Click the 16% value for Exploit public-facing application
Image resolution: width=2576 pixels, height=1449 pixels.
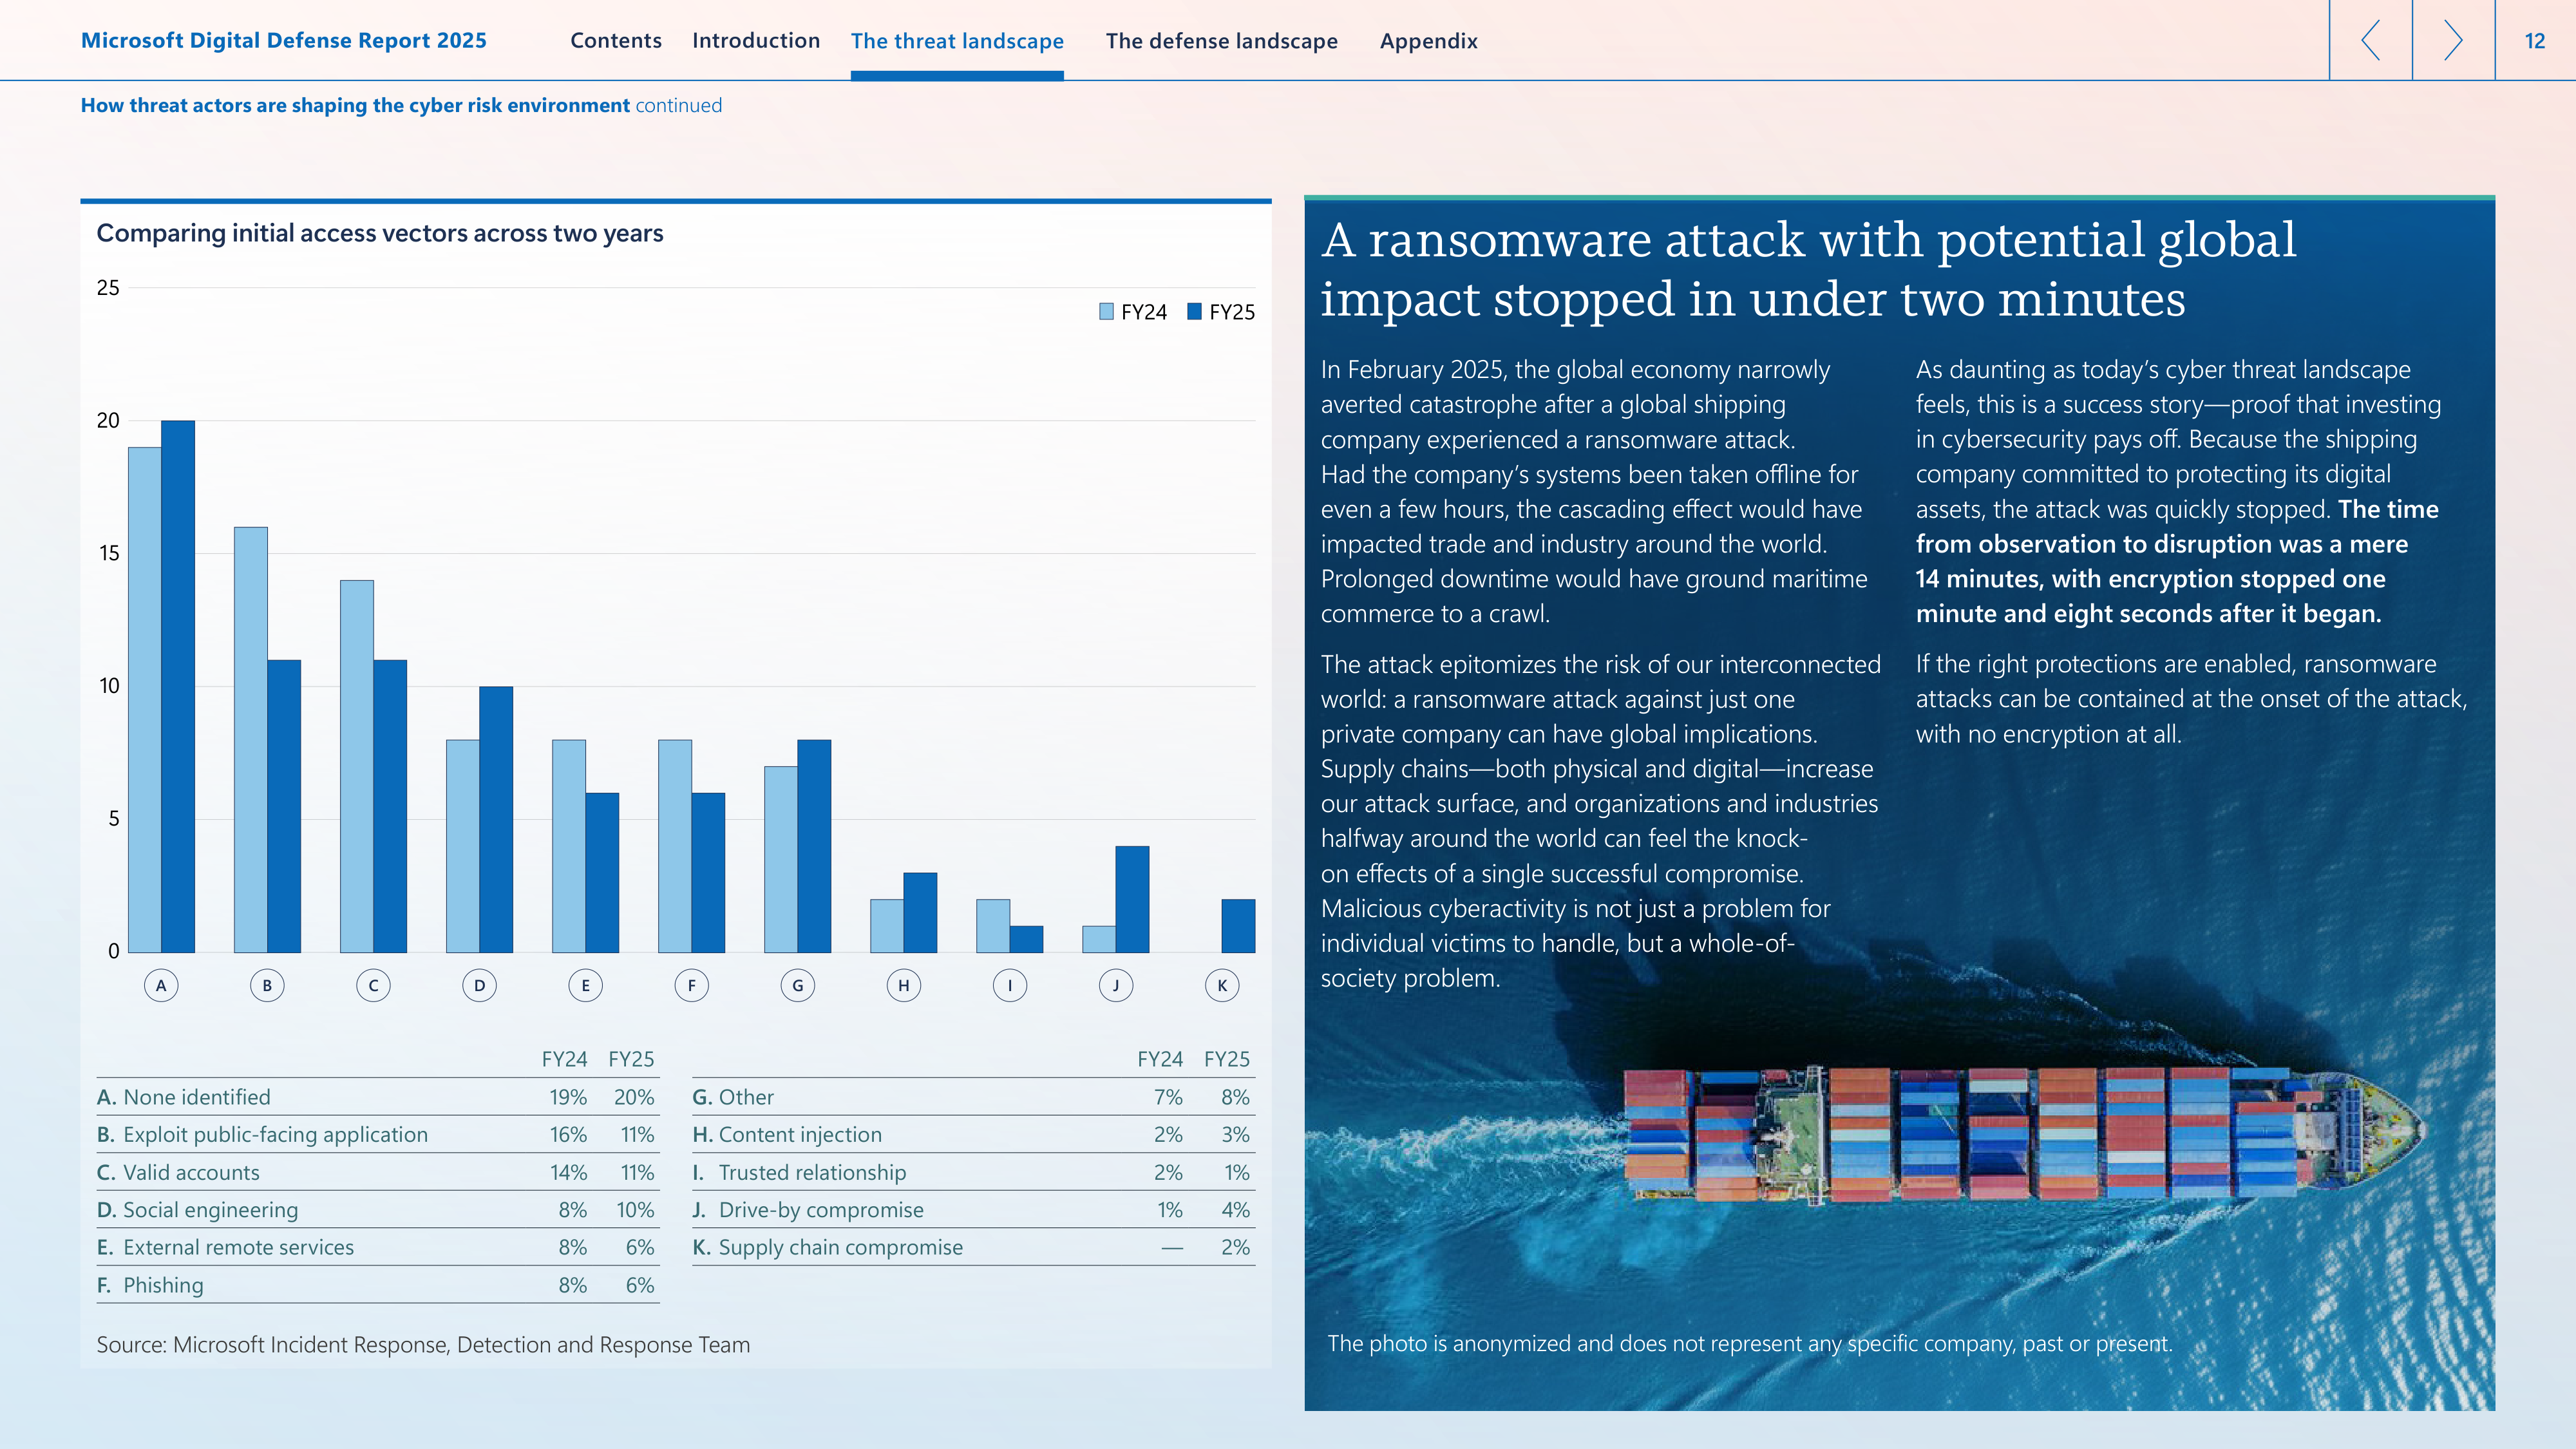[x=568, y=1134]
